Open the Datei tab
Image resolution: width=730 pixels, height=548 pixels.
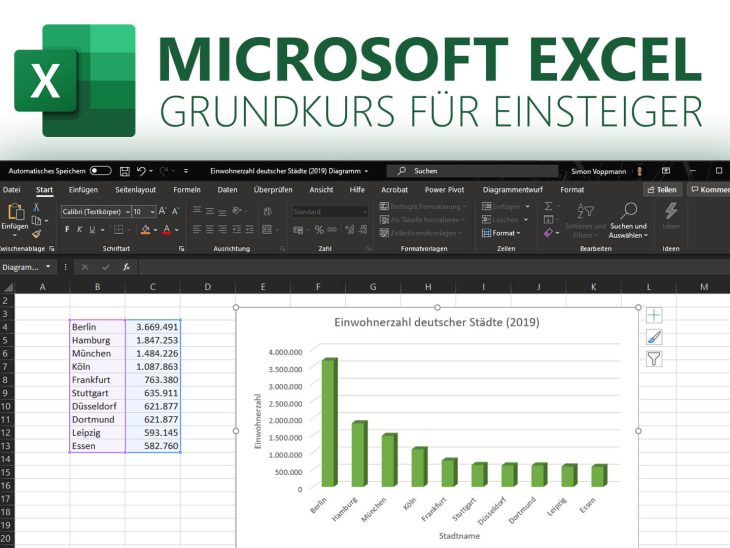(11, 189)
